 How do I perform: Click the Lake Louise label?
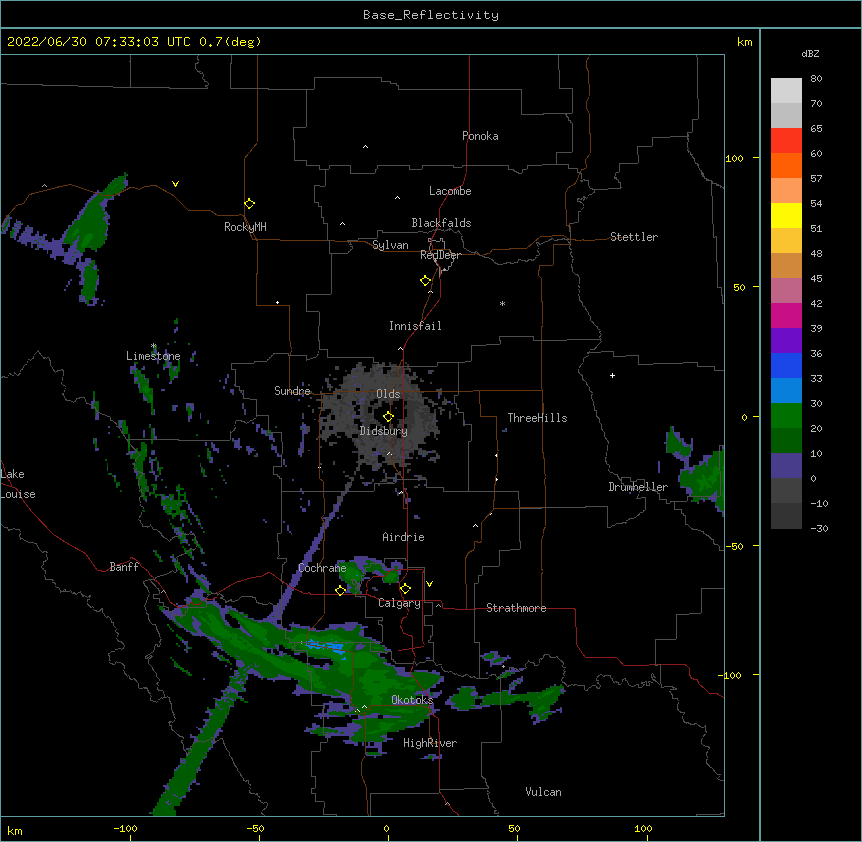pos(18,484)
